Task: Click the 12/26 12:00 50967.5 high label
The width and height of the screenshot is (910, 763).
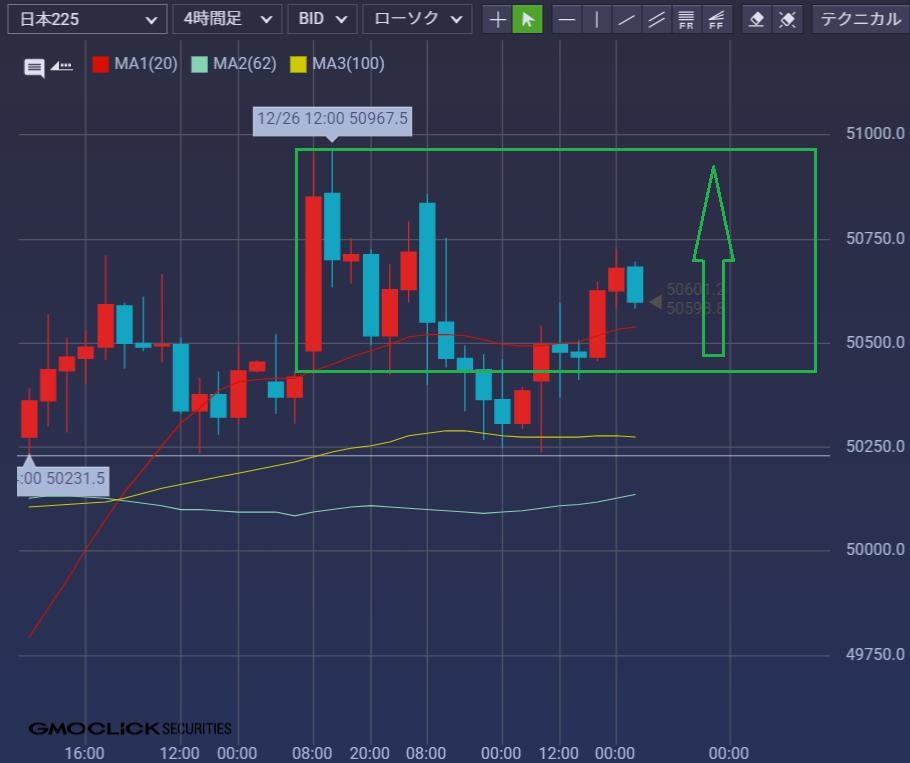Action: (332, 119)
